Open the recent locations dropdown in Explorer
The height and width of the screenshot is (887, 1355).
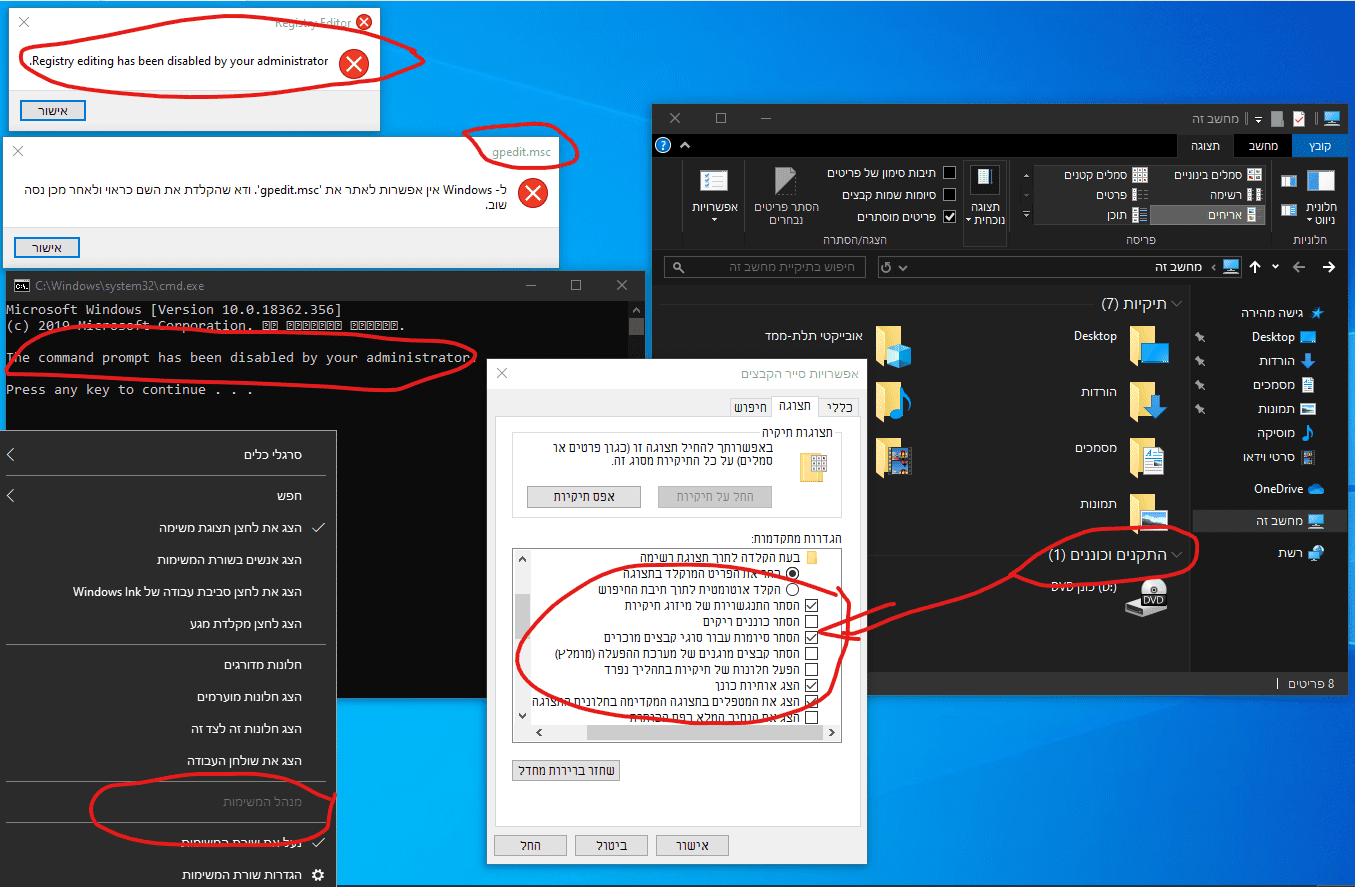coord(1275,267)
